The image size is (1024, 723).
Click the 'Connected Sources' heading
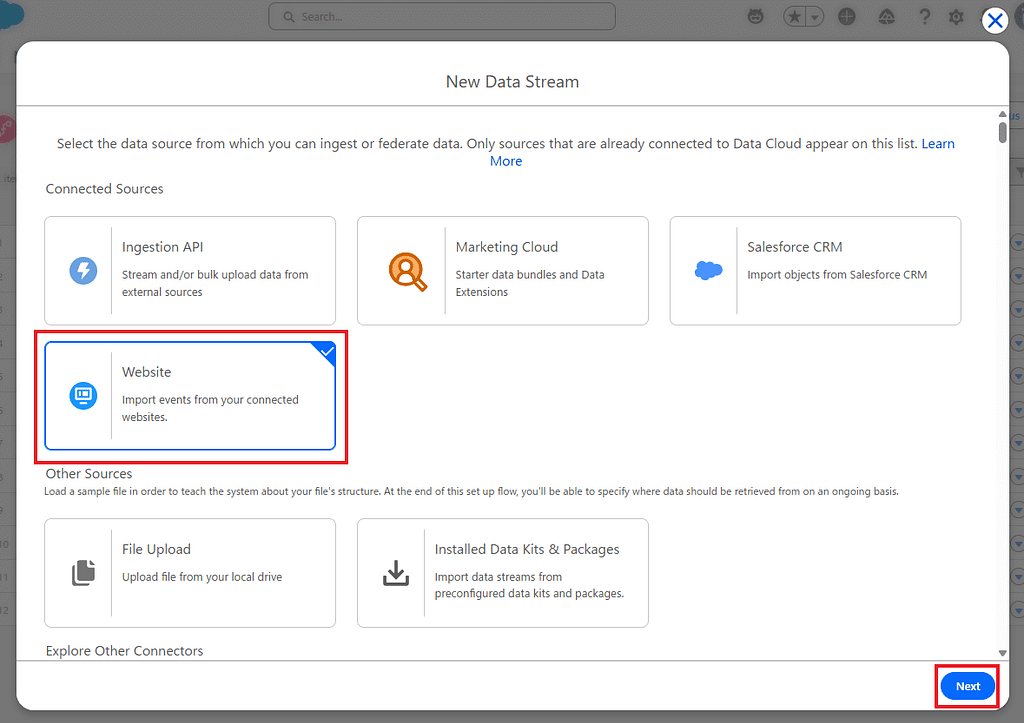click(x=104, y=189)
